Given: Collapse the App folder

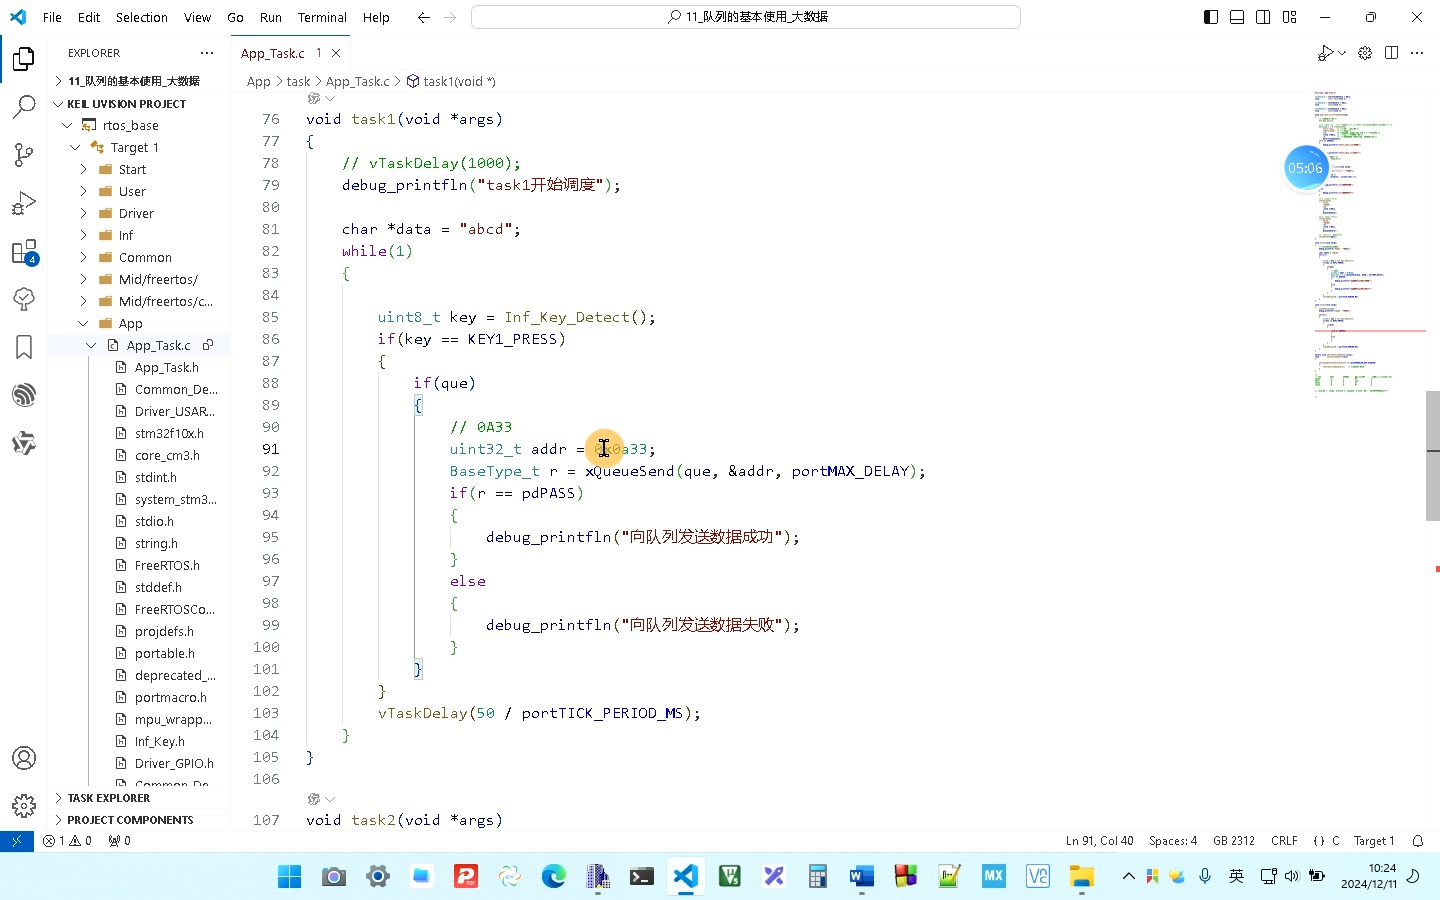Looking at the screenshot, I should [130, 323].
